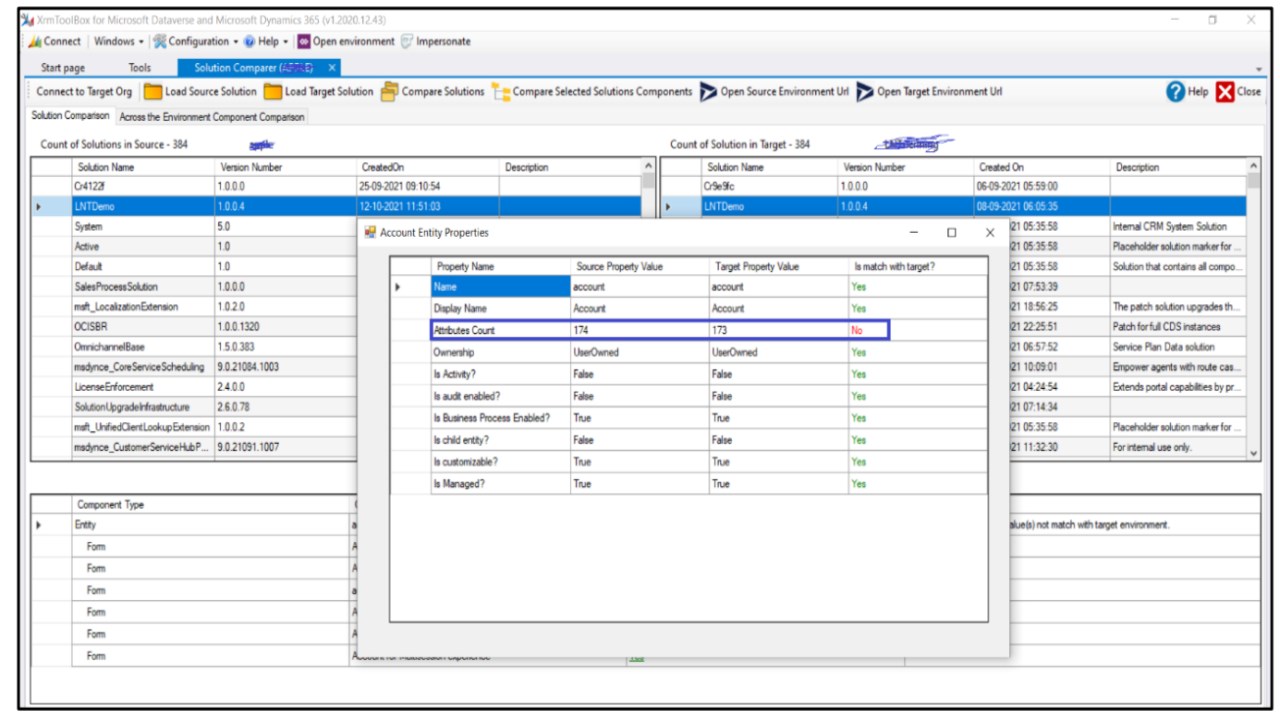Click target Description column header
This screenshot has height=720, width=1280.
(1177, 167)
